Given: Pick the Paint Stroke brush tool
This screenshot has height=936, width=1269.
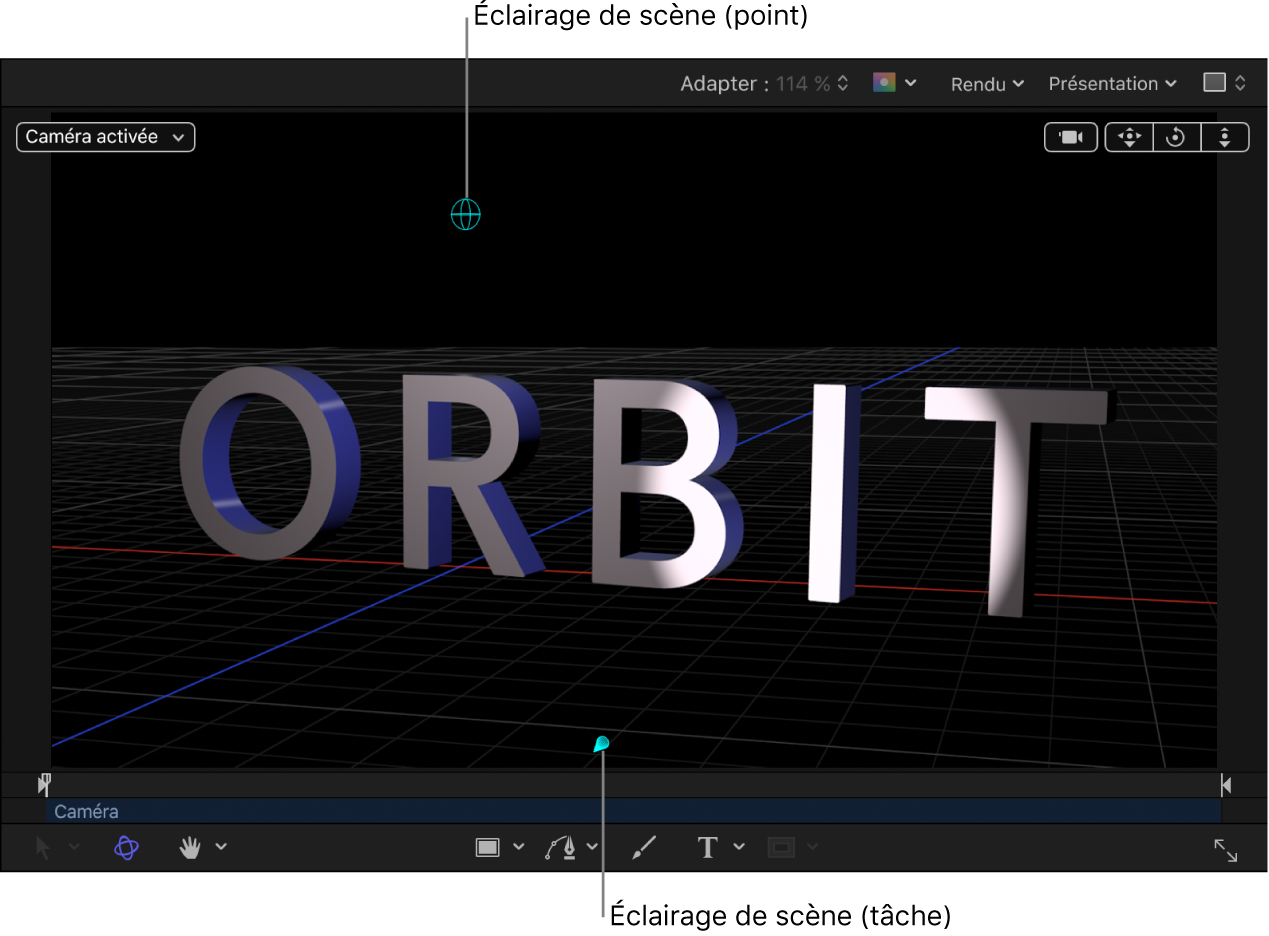Looking at the screenshot, I should click(643, 847).
